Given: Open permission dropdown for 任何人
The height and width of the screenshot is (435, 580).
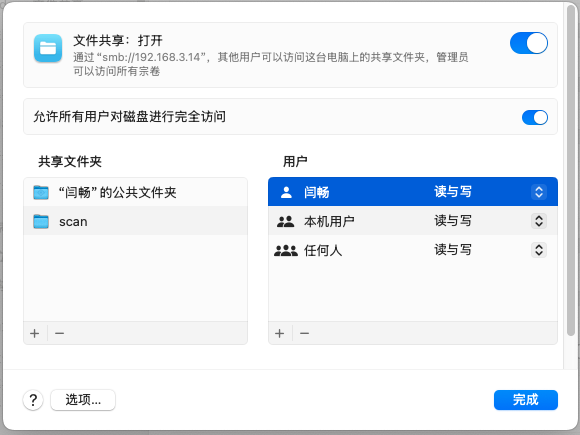Looking at the screenshot, I should [x=539, y=250].
